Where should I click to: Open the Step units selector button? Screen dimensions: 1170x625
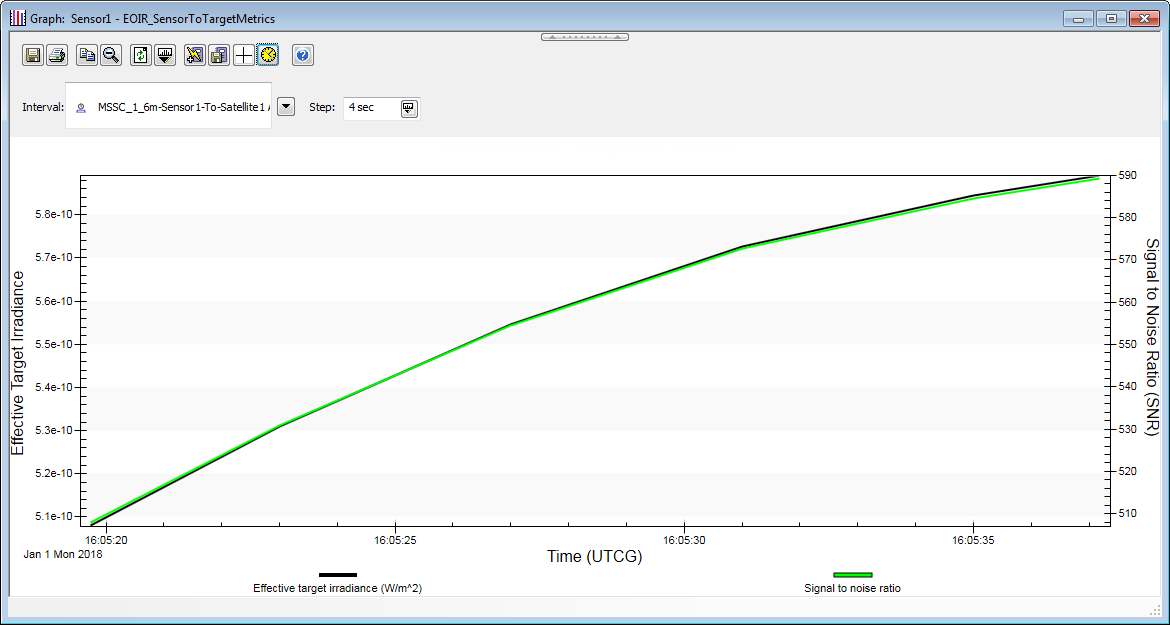[x=409, y=108]
